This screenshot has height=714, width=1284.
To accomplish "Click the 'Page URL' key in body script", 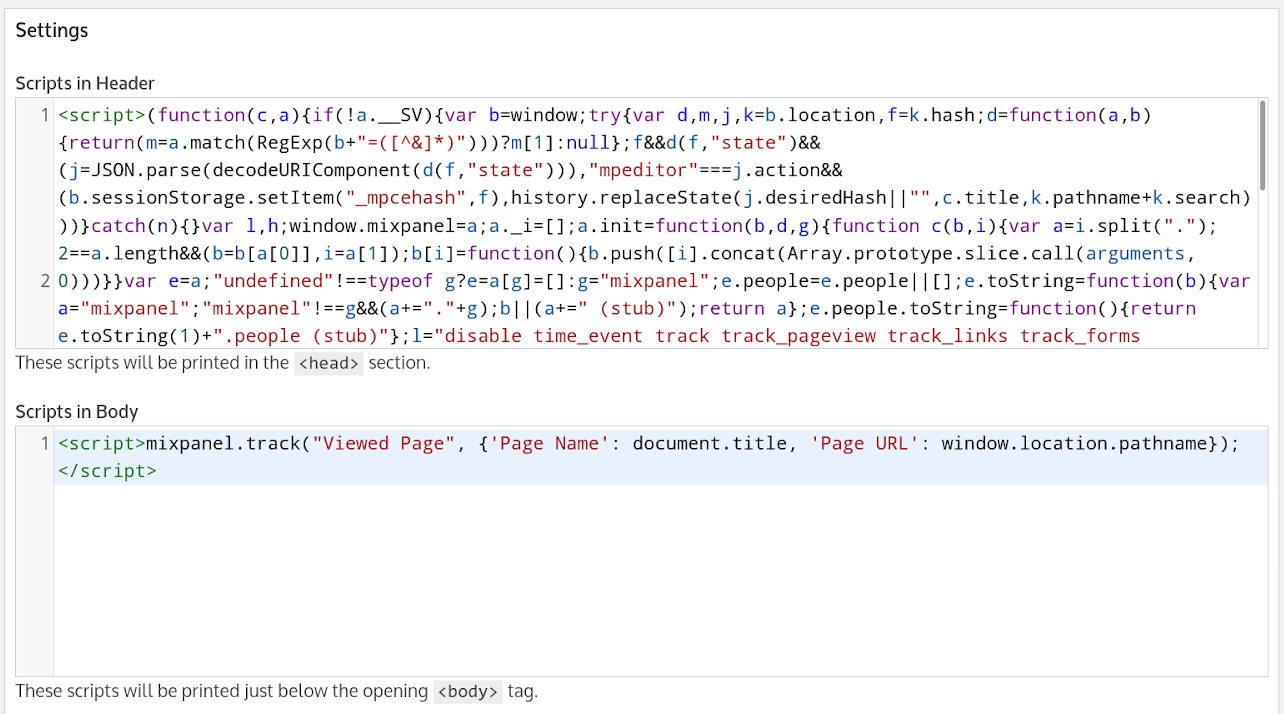I will tap(862, 443).
